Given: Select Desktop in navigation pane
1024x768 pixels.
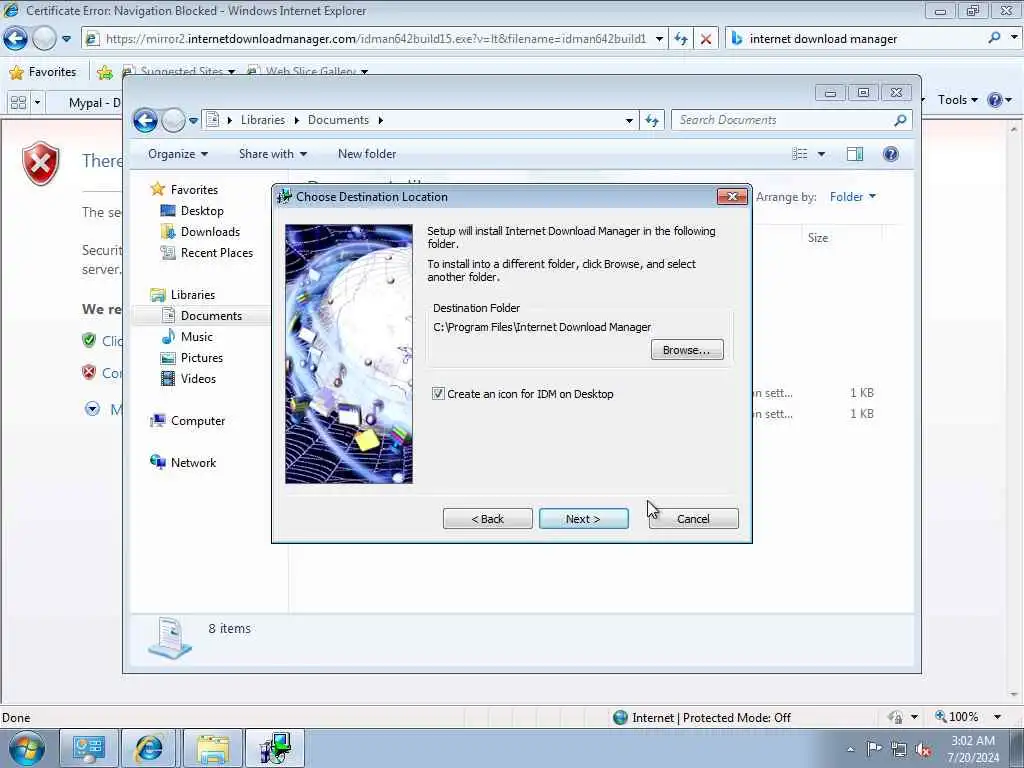Looking at the screenshot, I should point(202,211).
